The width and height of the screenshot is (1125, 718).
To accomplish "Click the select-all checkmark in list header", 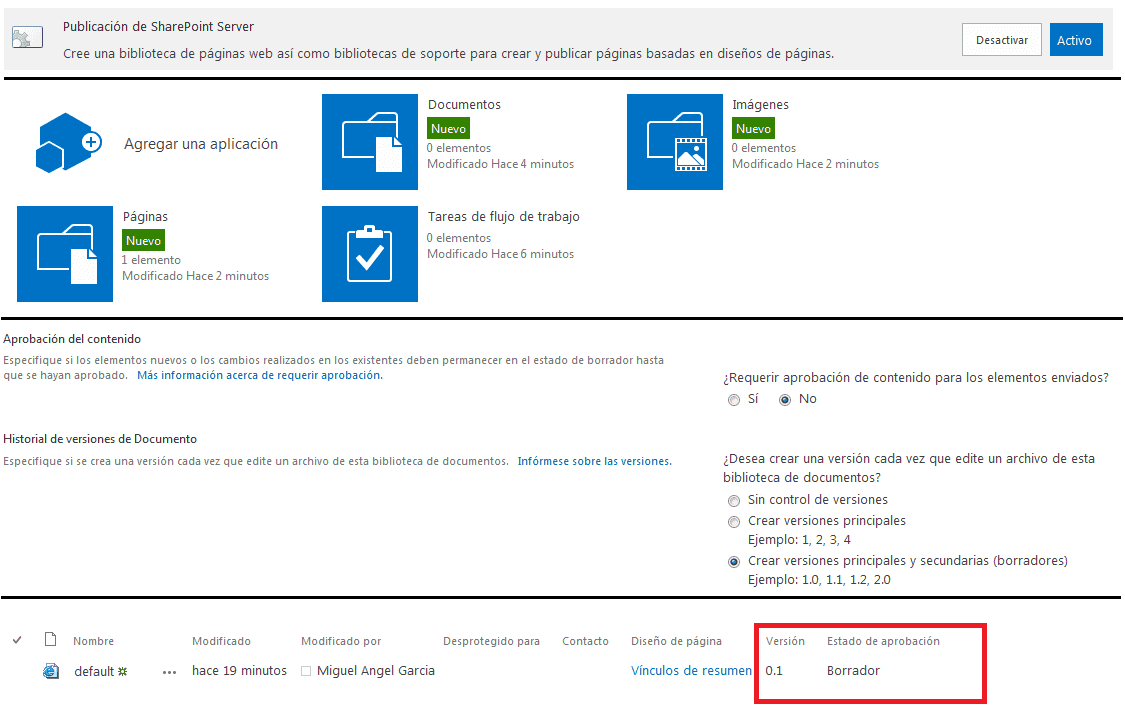I will pos(17,640).
